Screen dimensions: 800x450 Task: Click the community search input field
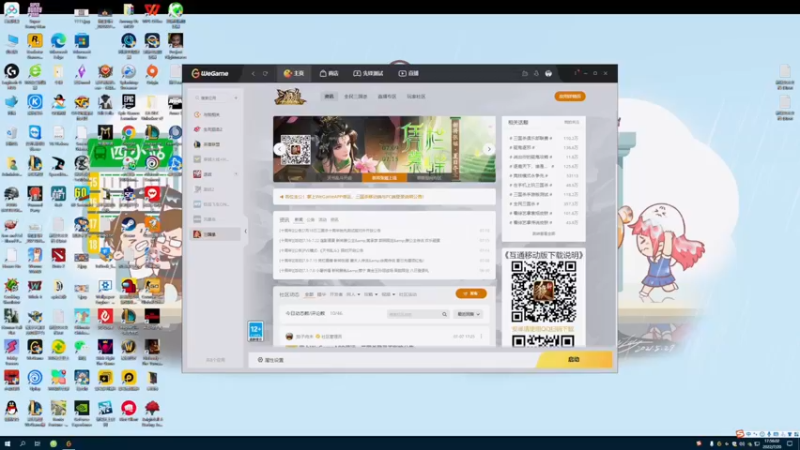pyautogui.click(x=414, y=314)
